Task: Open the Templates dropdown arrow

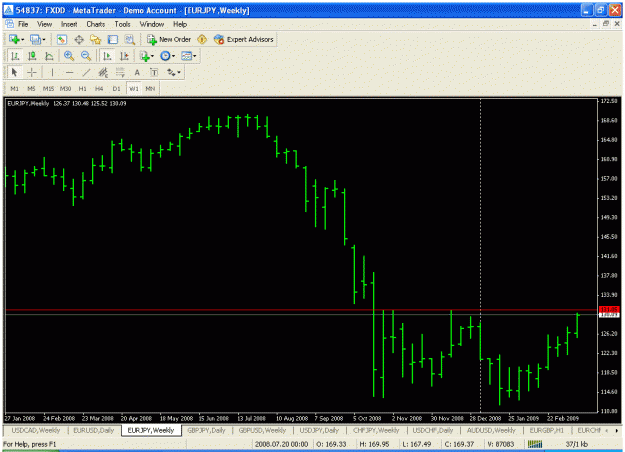Action: pos(195,56)
